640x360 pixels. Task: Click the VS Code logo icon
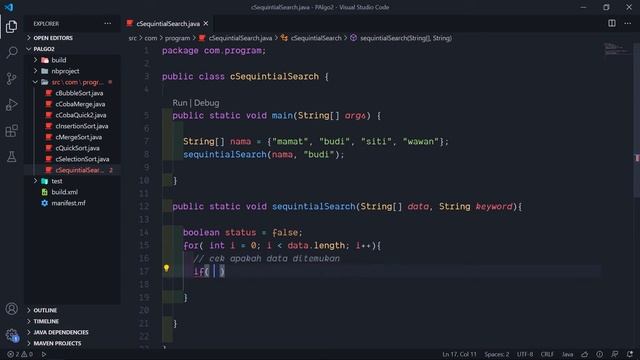coord(9,7)
